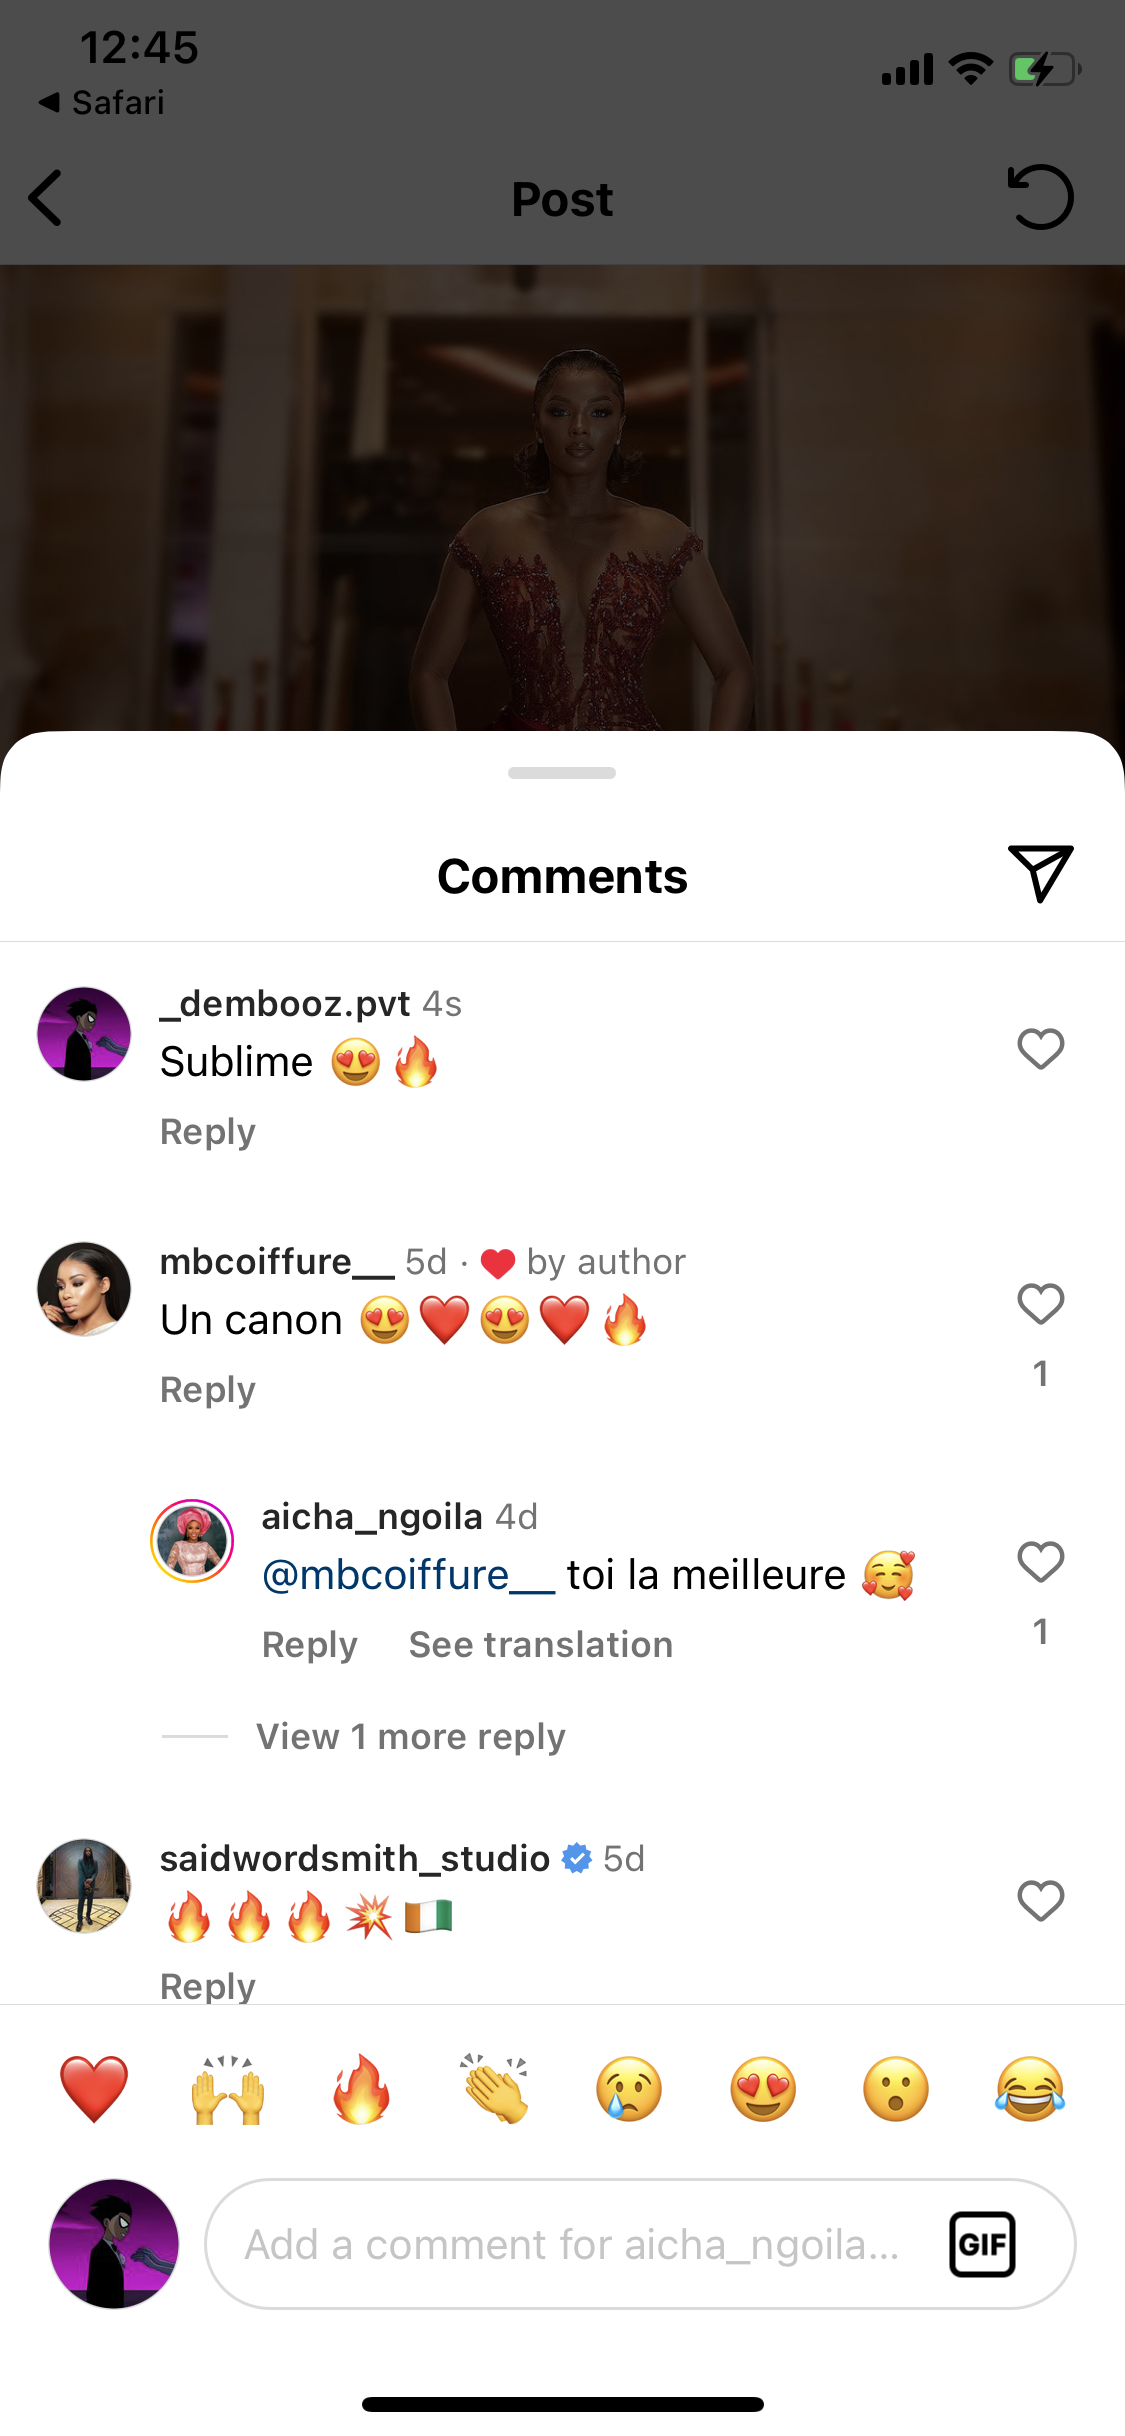1125x2436 pixels.
Task: Tap the share paper-plane icon beside Comments
Action: pyautogui.click(x=1040, y=873)
